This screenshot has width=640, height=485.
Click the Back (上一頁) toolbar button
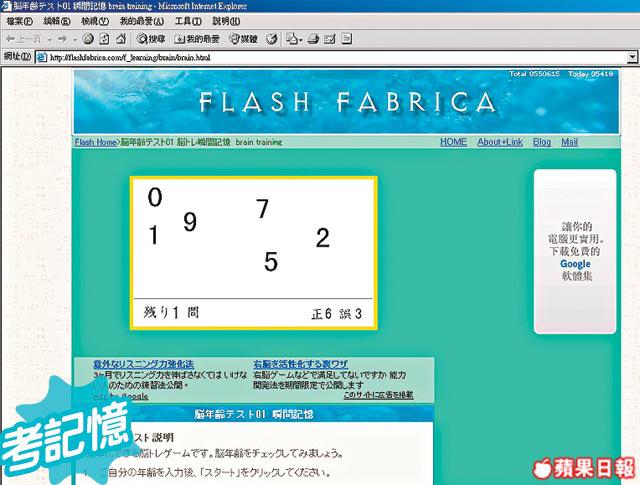23,39
